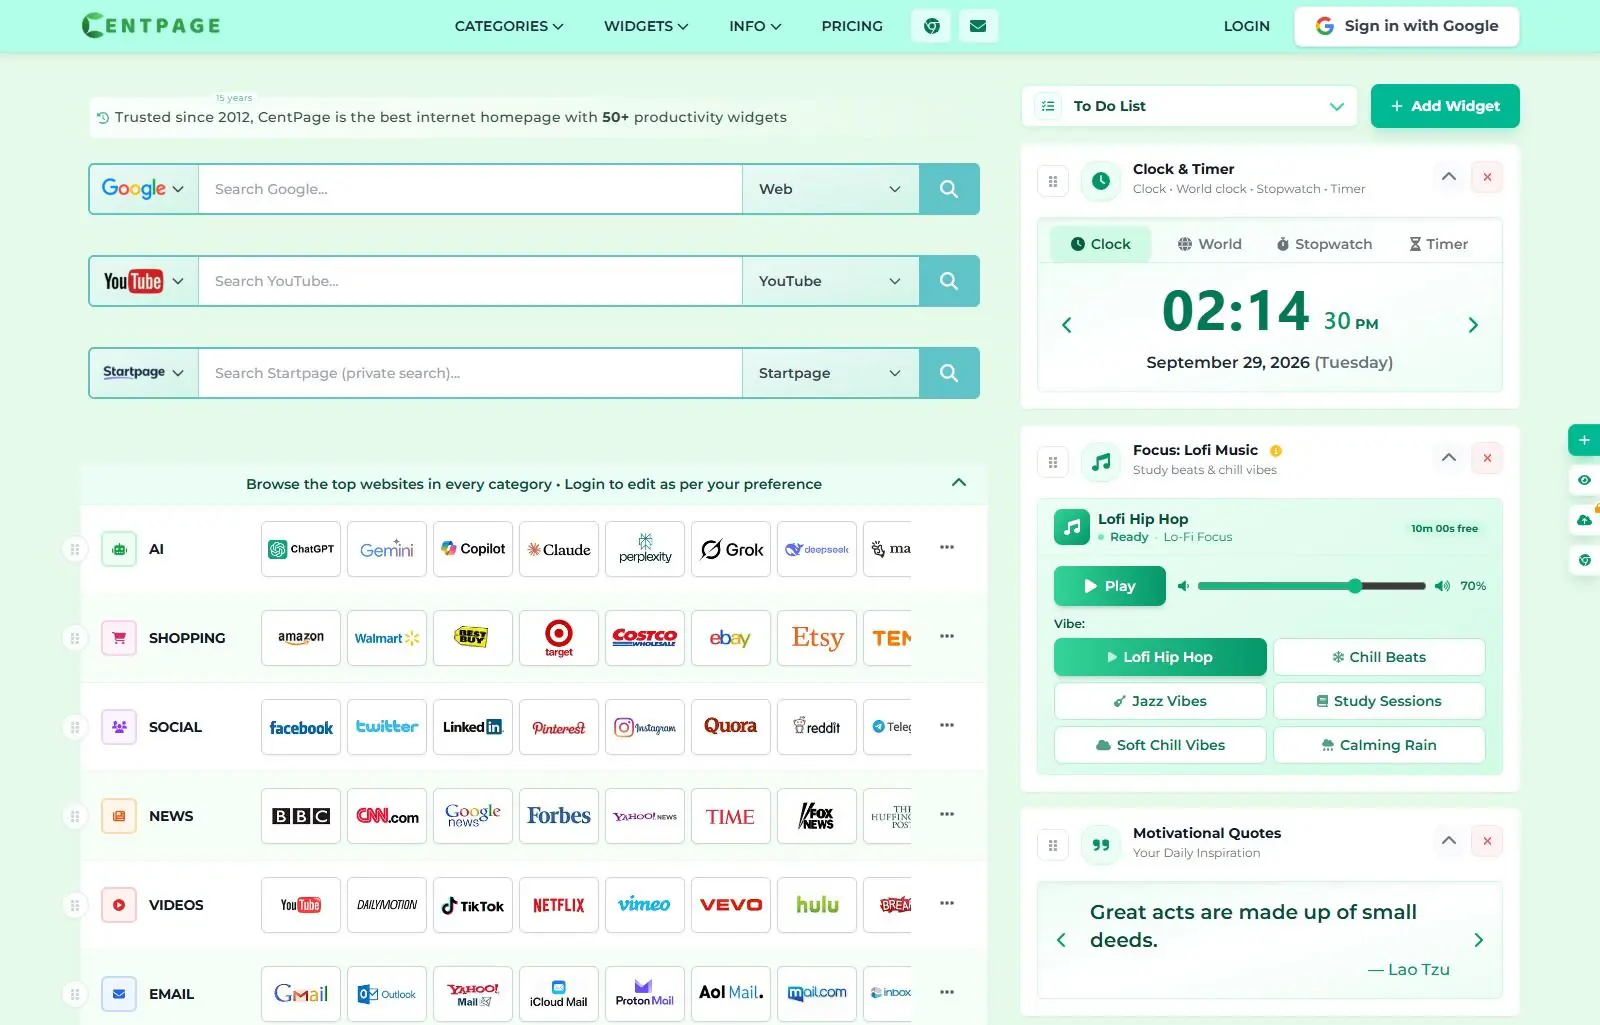Open the YouTube search type dropdown
The height and width of the screenshot is (1025, 1600).
[830, 281]
